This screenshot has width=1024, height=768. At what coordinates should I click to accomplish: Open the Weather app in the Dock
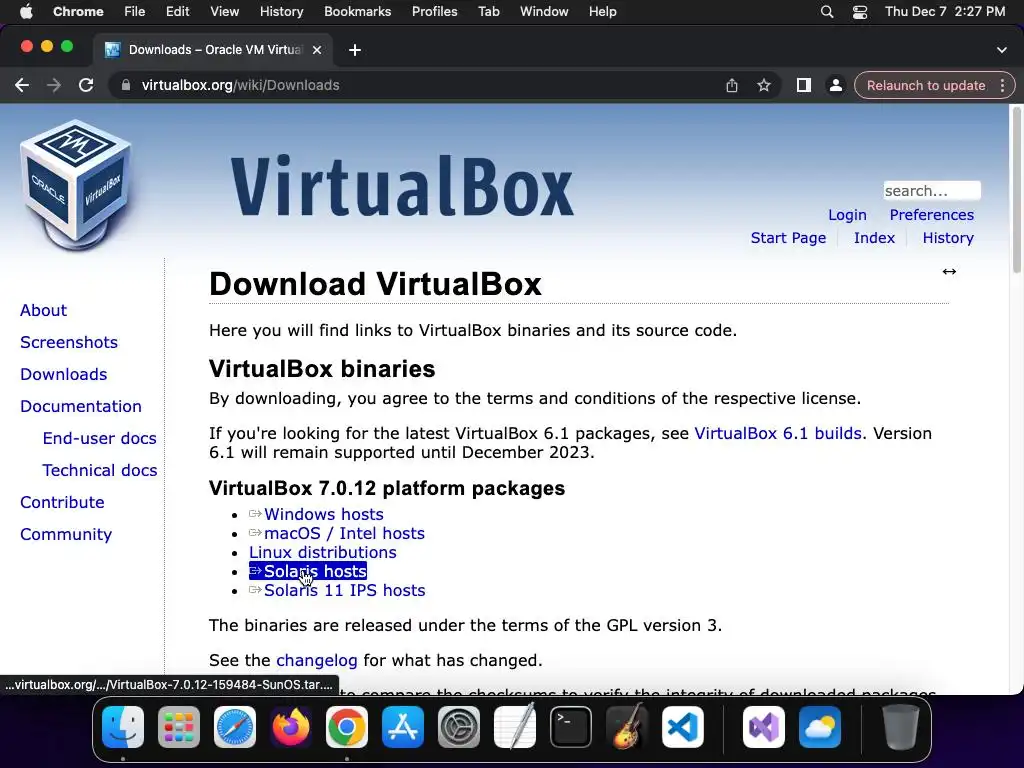click(820, 727)
